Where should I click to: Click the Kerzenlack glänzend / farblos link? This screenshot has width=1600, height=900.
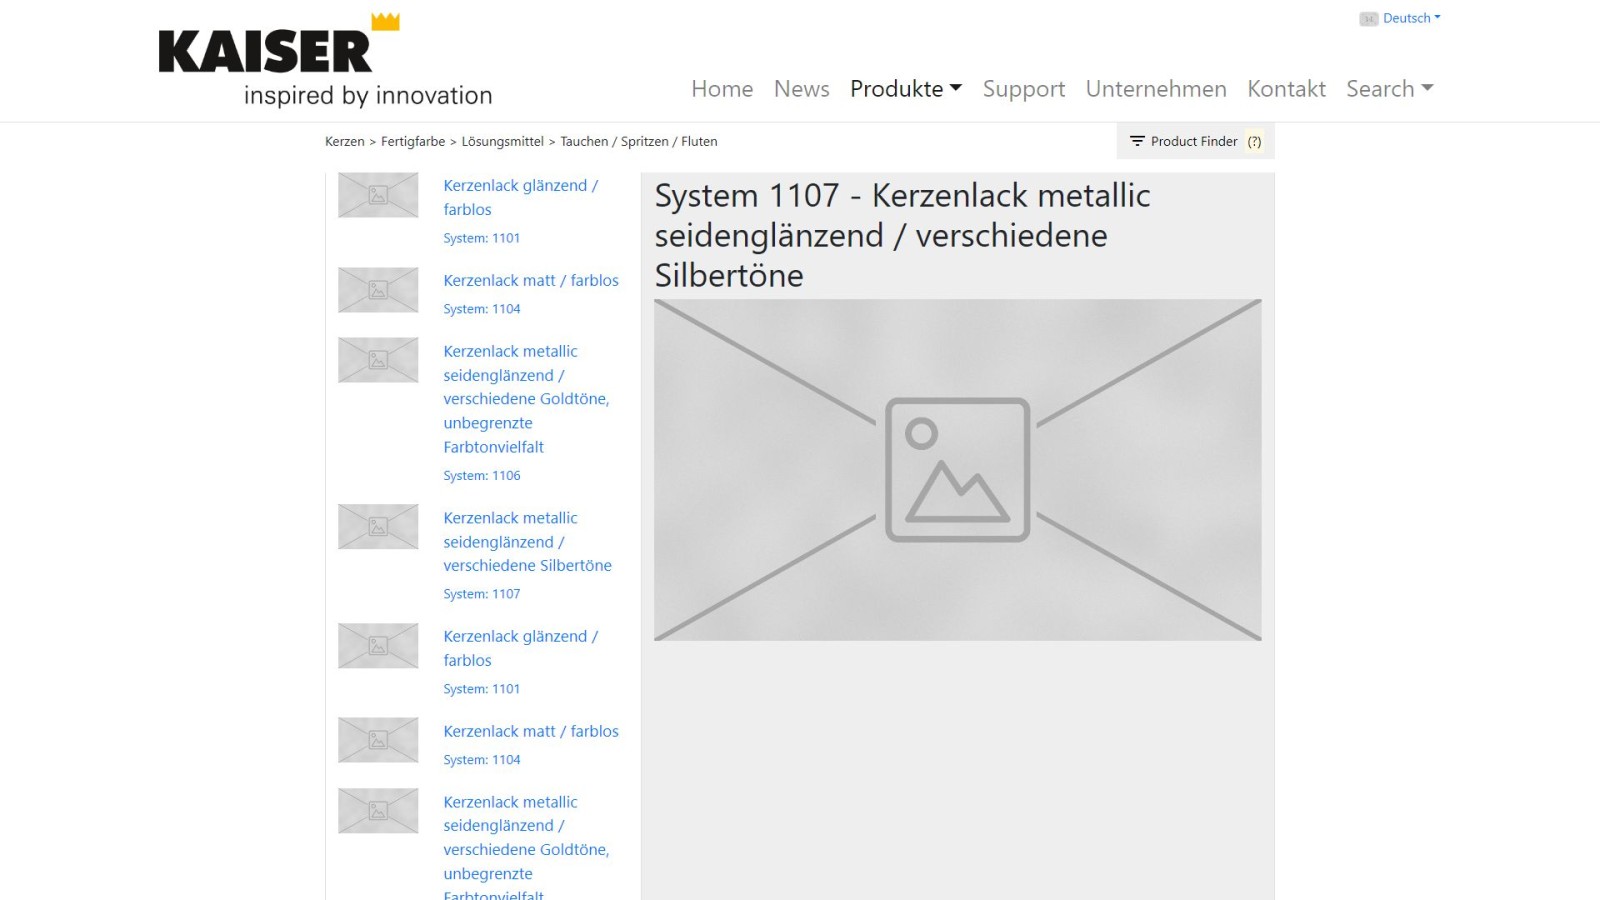(x=520, y=197)
